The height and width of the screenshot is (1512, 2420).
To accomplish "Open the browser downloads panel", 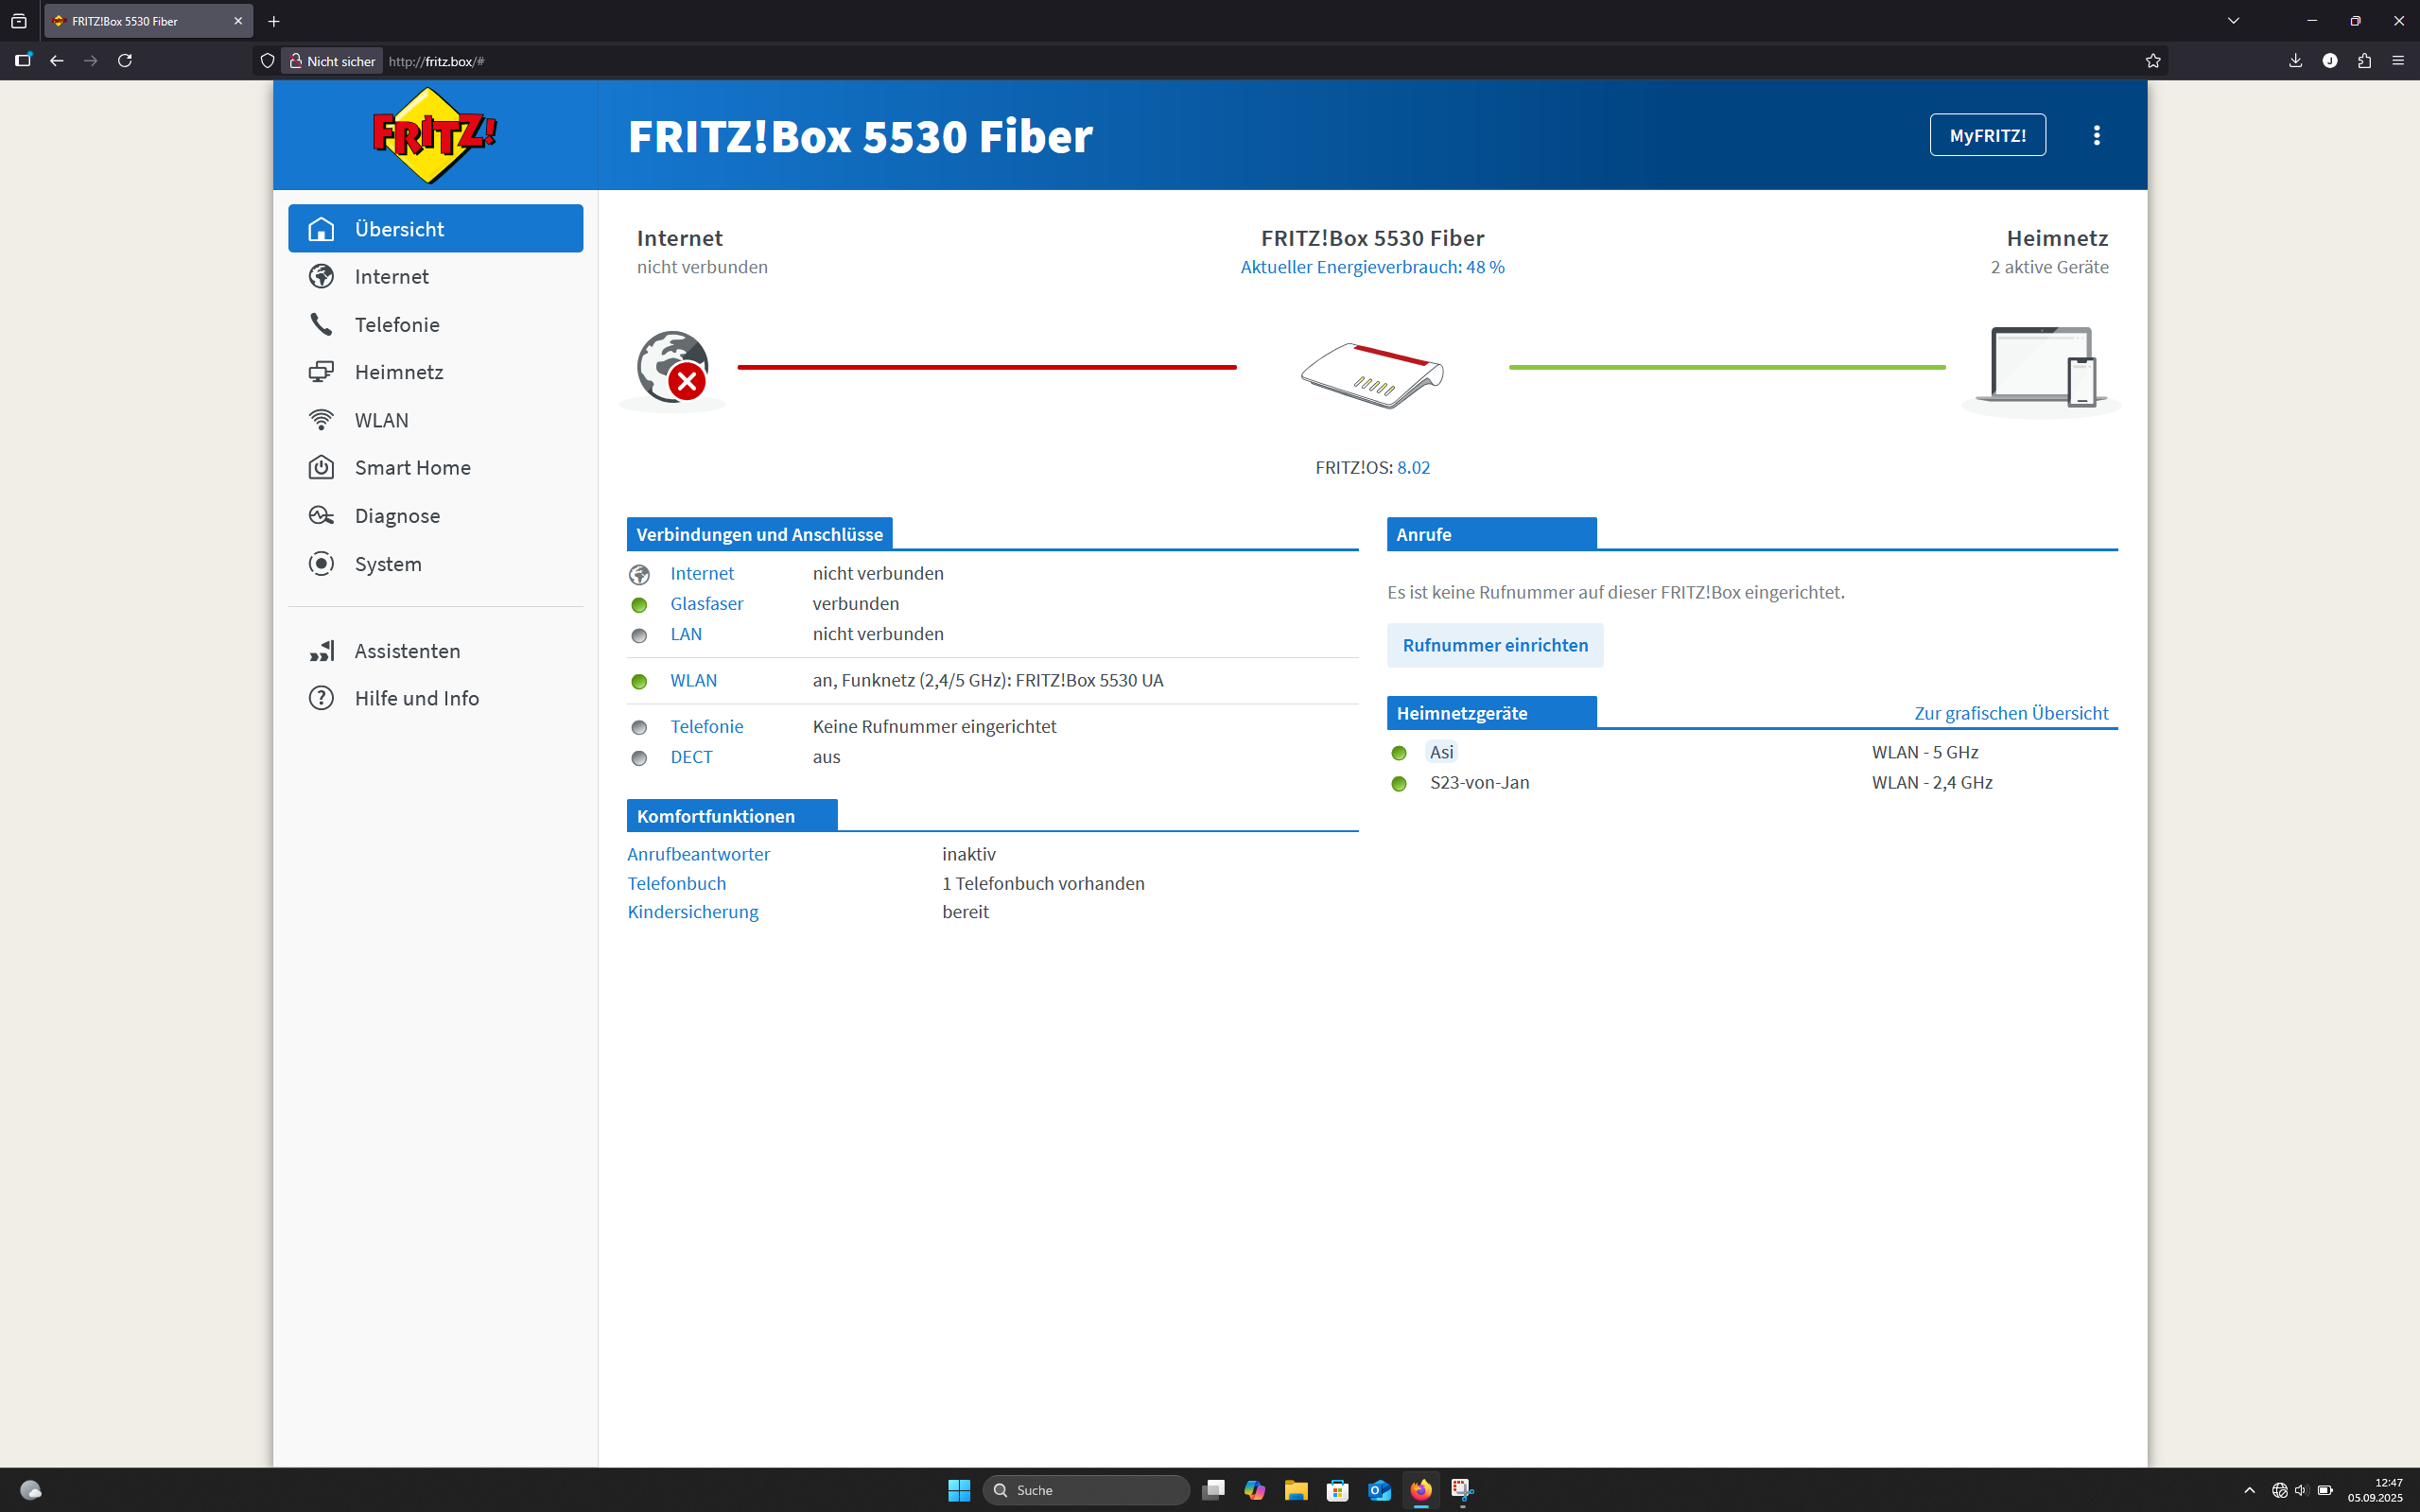I will tap(2295, 61).
